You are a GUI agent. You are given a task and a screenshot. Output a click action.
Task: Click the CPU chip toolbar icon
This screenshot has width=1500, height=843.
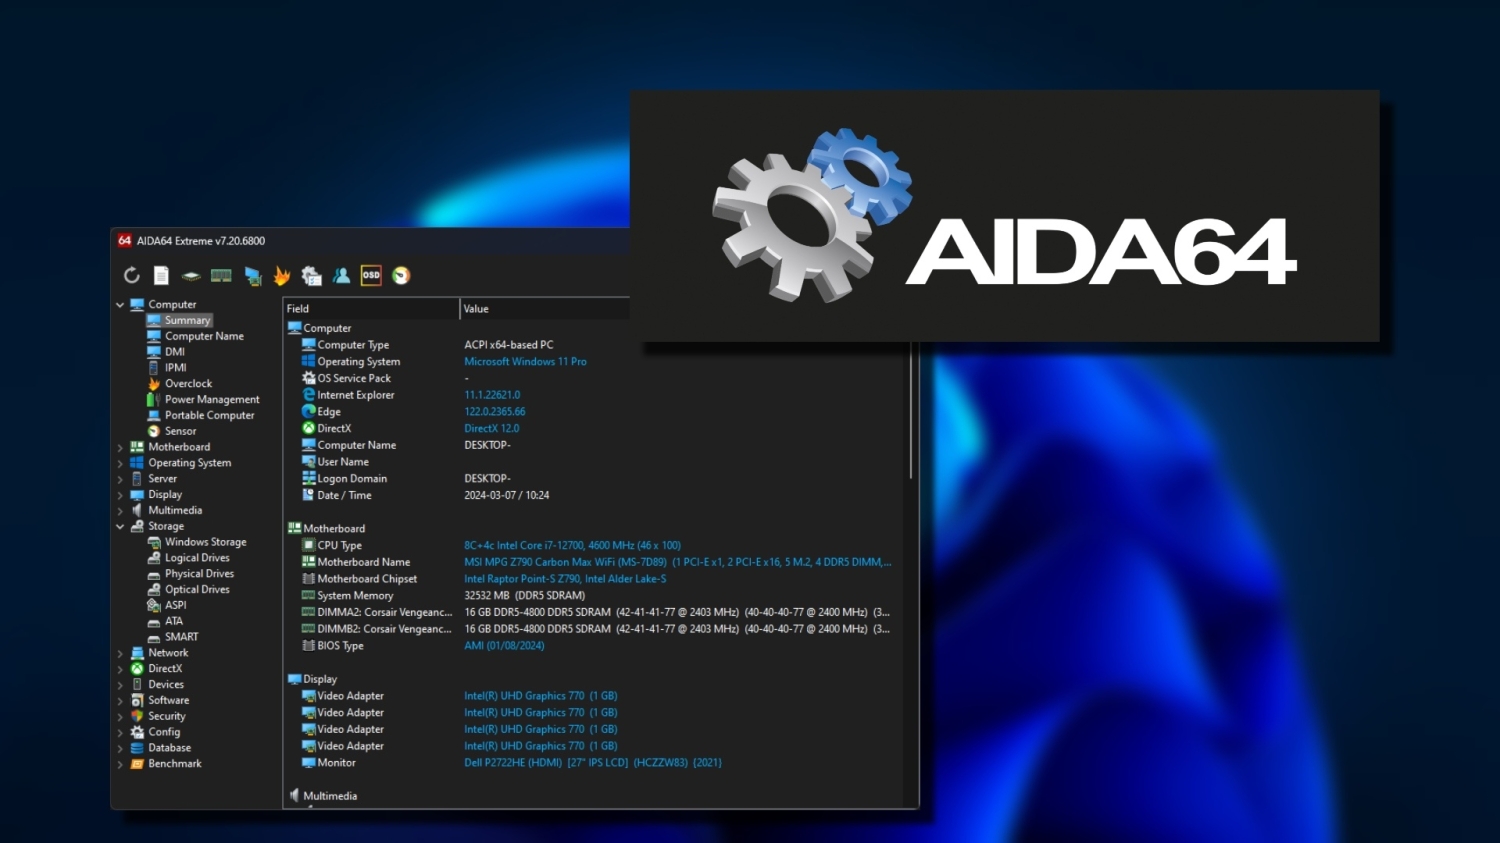coord(191,276)
